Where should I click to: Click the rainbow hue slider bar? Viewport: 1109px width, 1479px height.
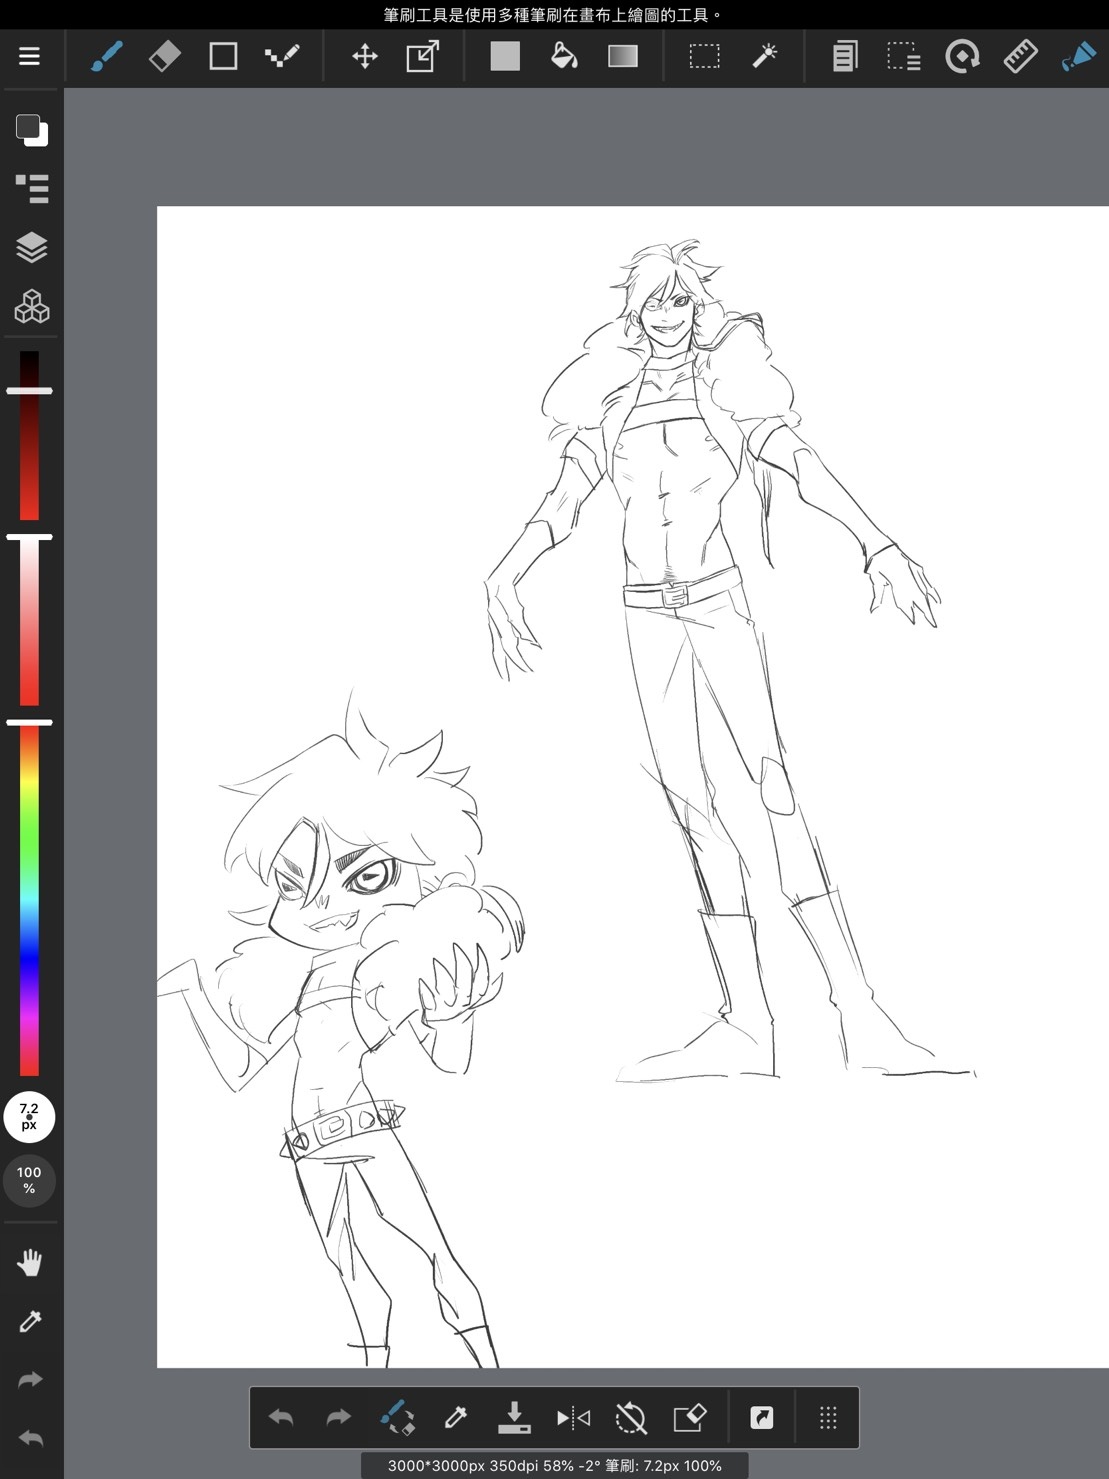pyautogui.click(x=29, y=900)
